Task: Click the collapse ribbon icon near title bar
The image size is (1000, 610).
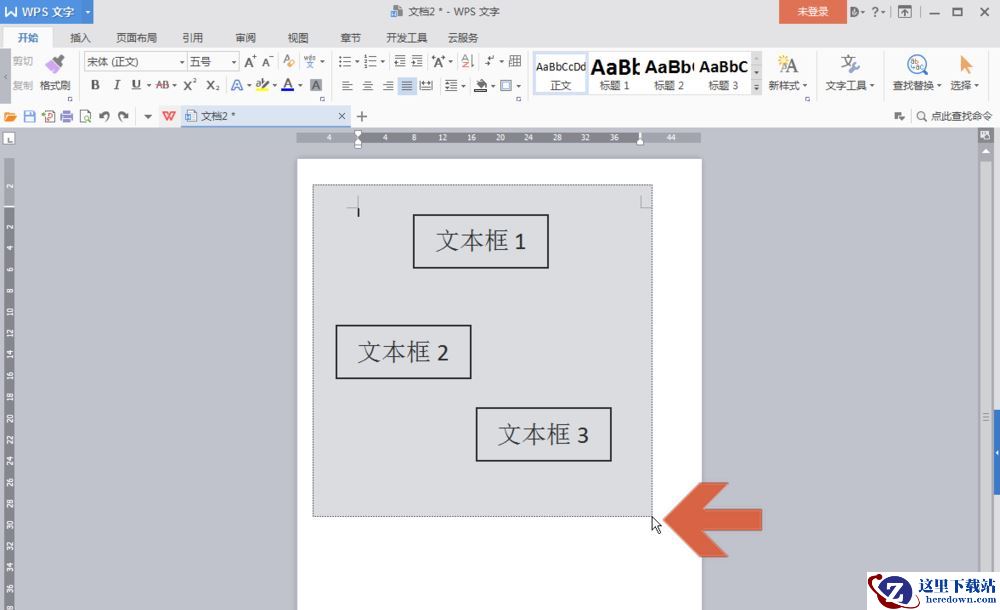Action: tap(904, 11)
